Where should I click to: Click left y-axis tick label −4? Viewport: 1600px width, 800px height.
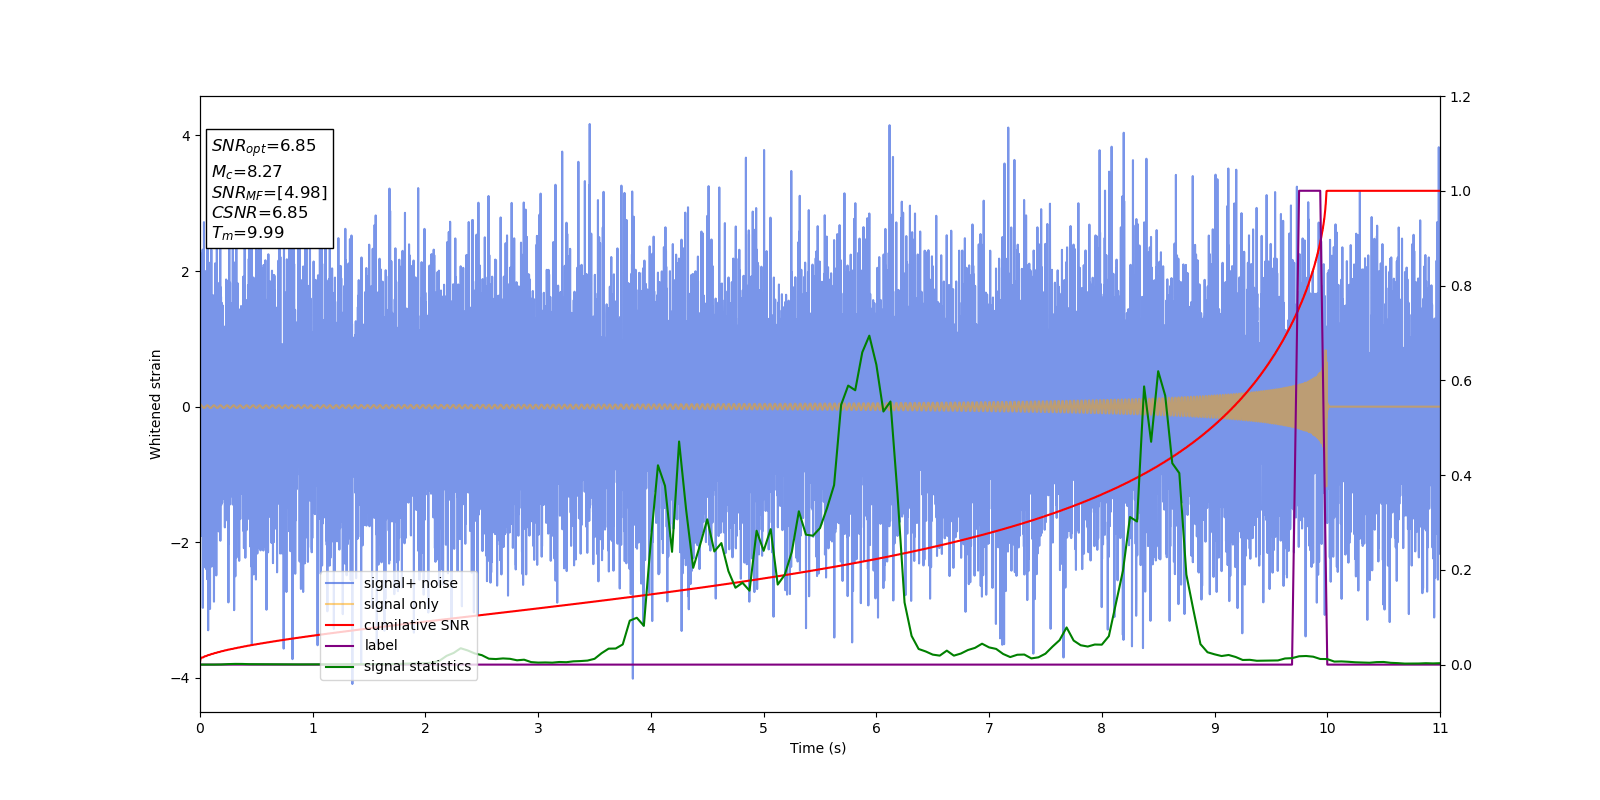[x=181, y=678]
